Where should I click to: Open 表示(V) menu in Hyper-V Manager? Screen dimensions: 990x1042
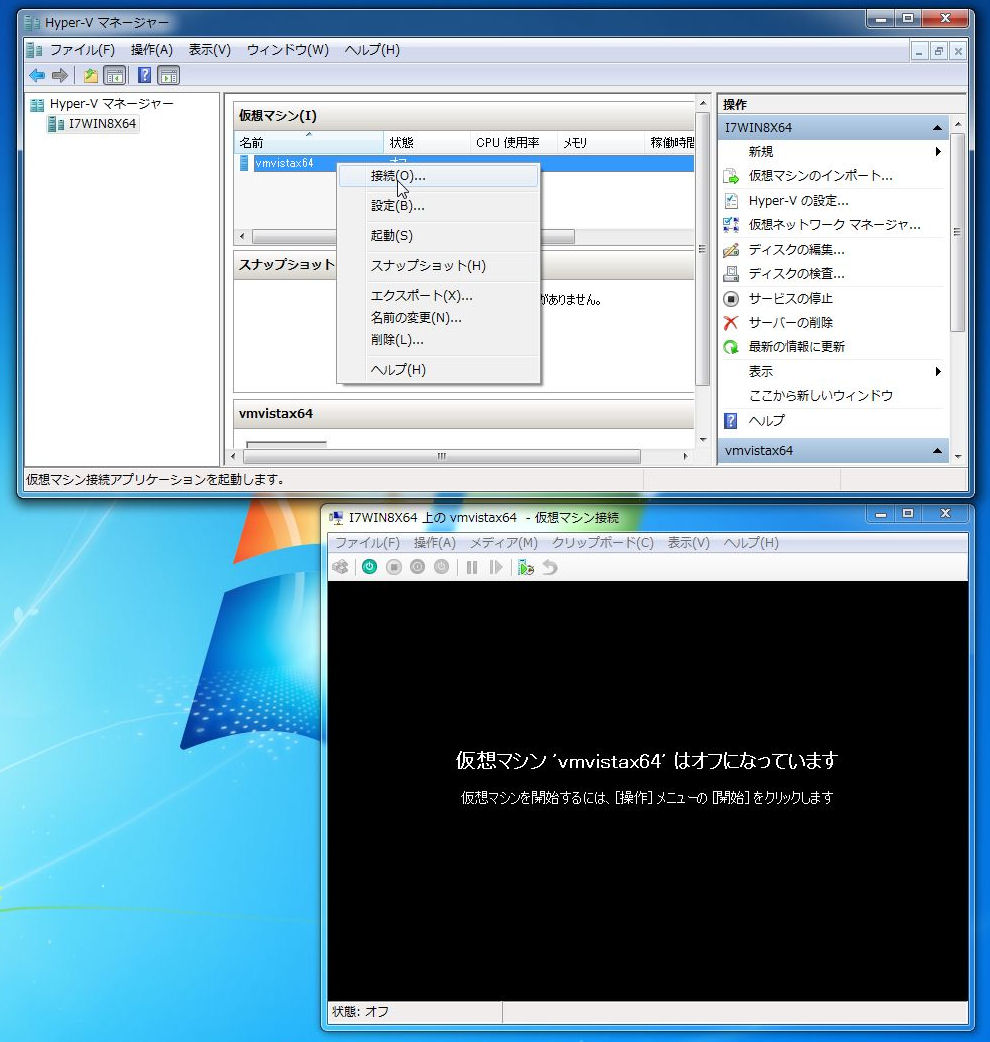click(210, 50)
